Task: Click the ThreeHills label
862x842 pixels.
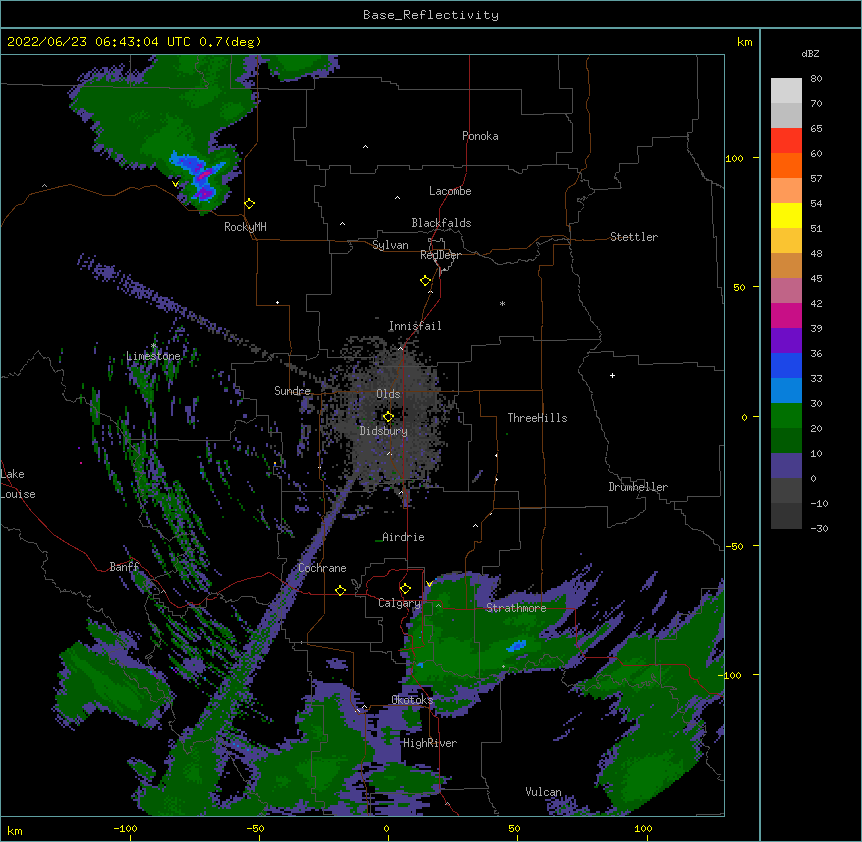Action: click(537, 418)
